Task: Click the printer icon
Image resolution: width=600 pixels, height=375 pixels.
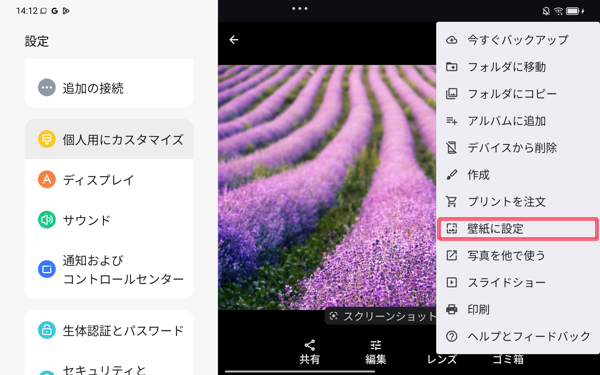Action: 452,310
